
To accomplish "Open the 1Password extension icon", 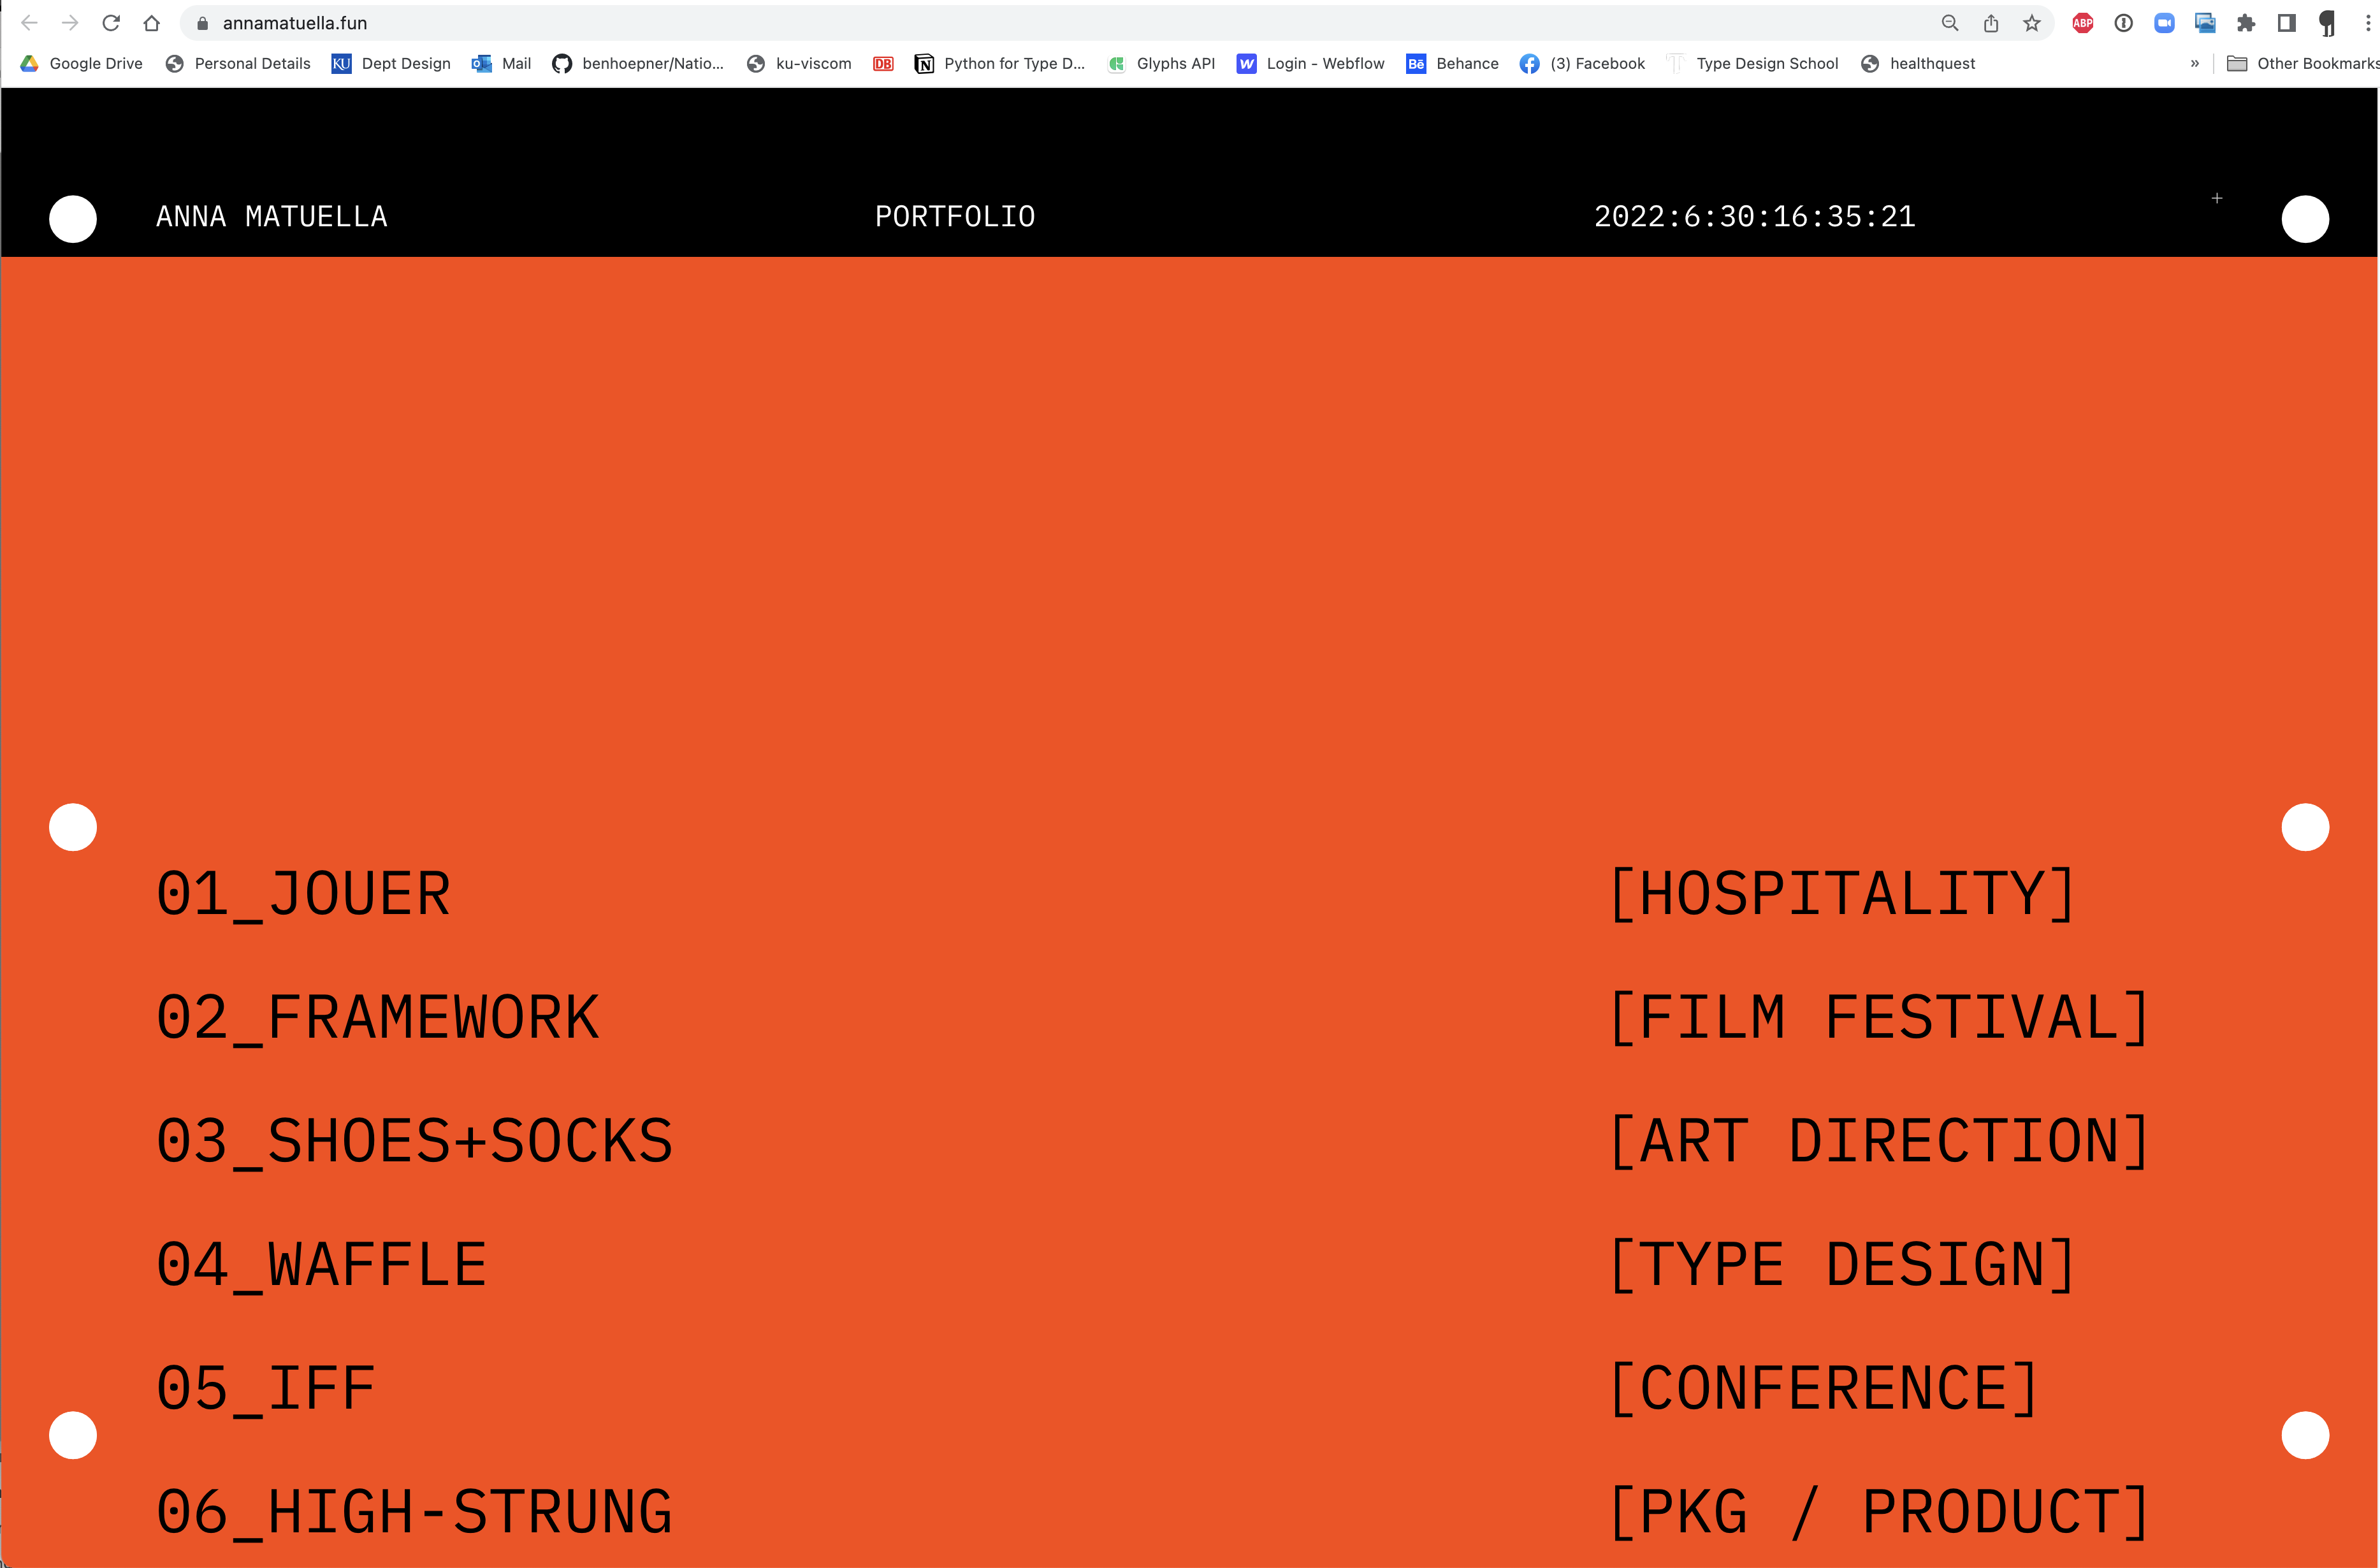I will click(2124, 23).
